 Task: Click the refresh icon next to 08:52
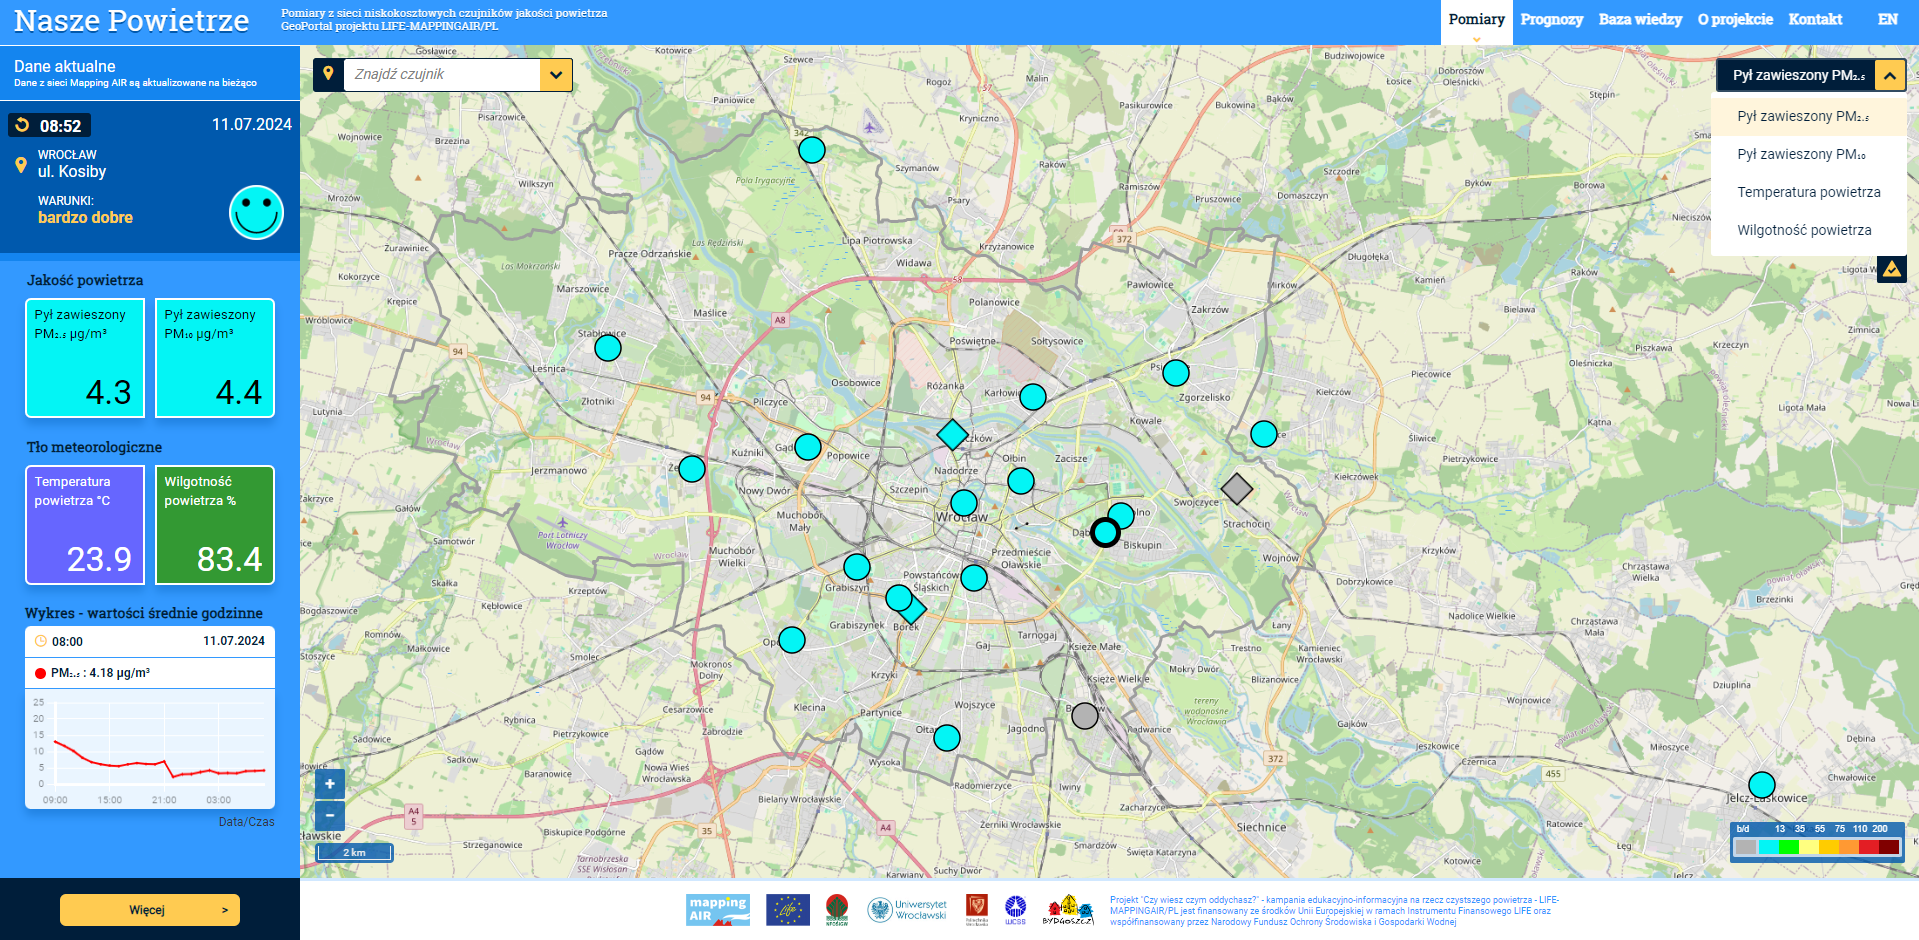(x=22, y=126)
